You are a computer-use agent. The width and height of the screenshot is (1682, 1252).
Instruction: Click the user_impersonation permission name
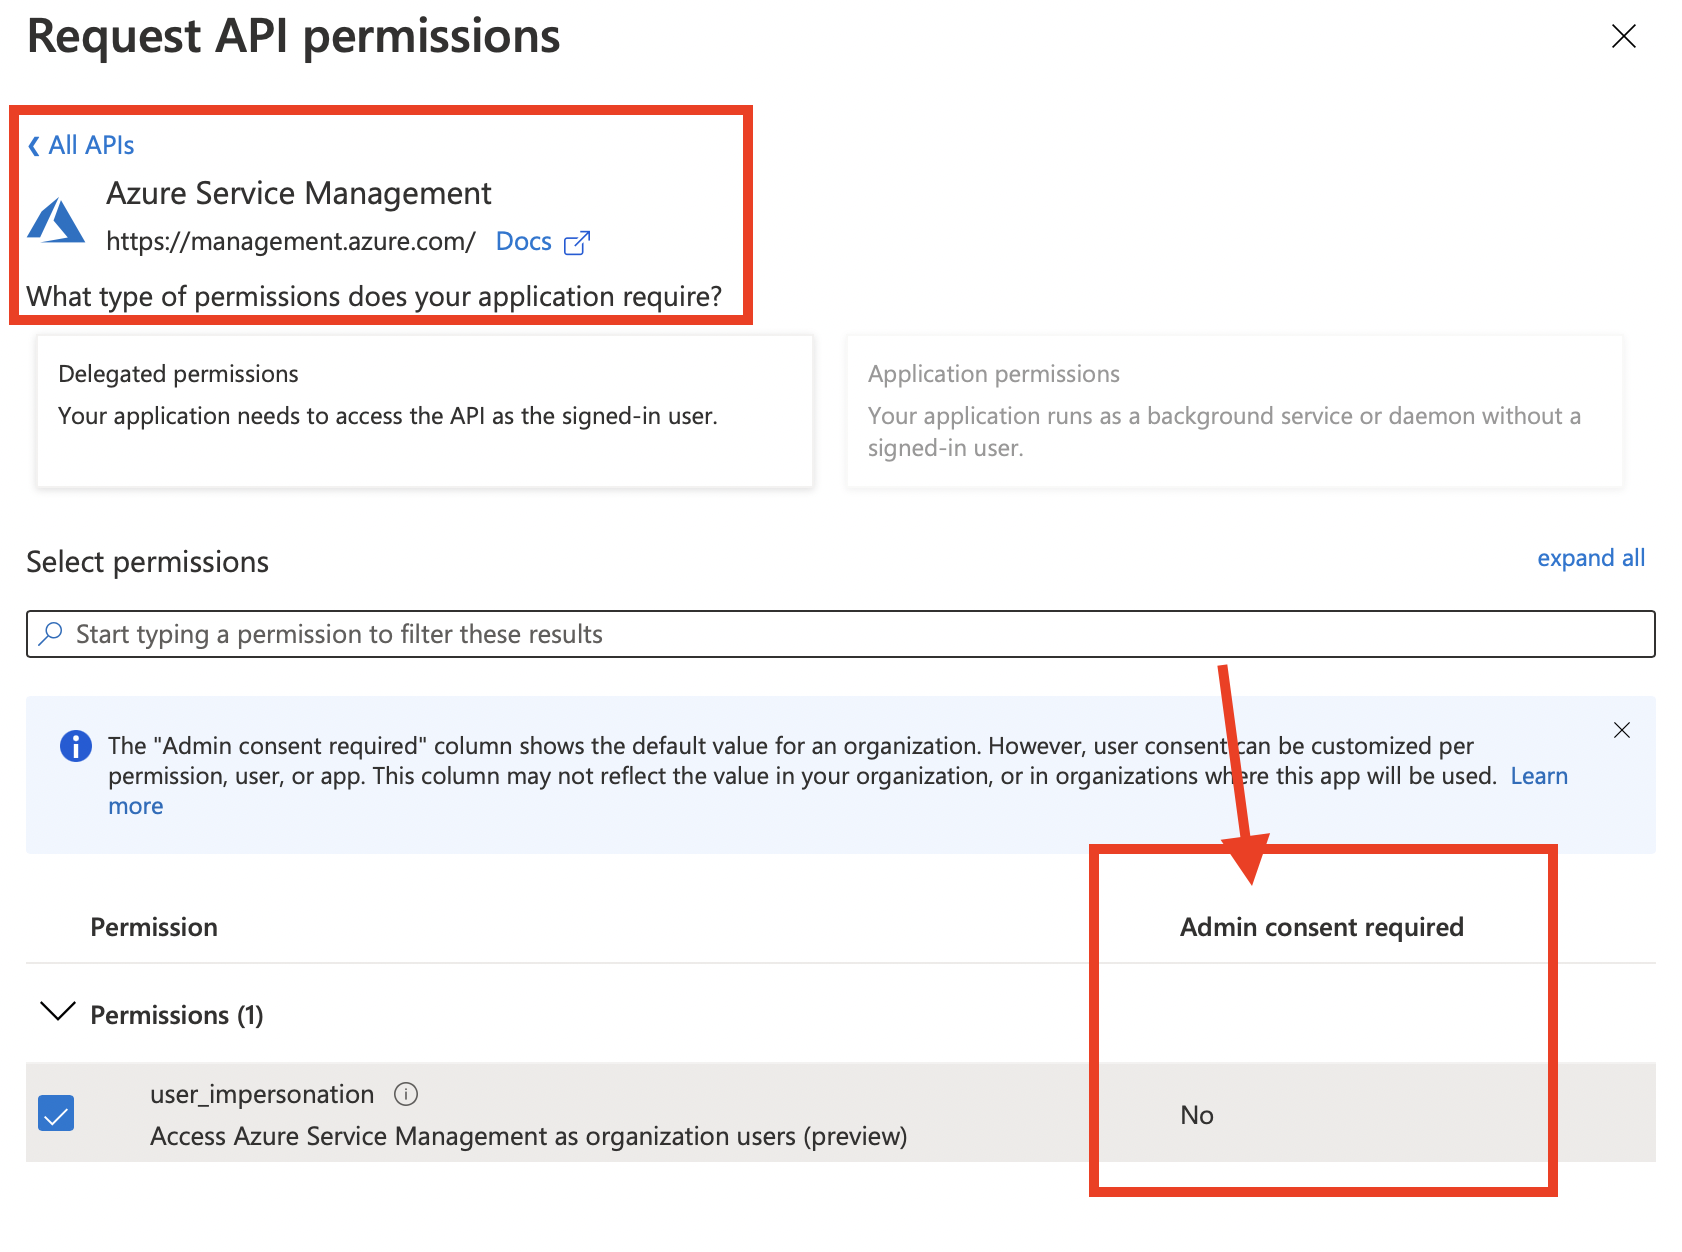(x=262, y=1094)
